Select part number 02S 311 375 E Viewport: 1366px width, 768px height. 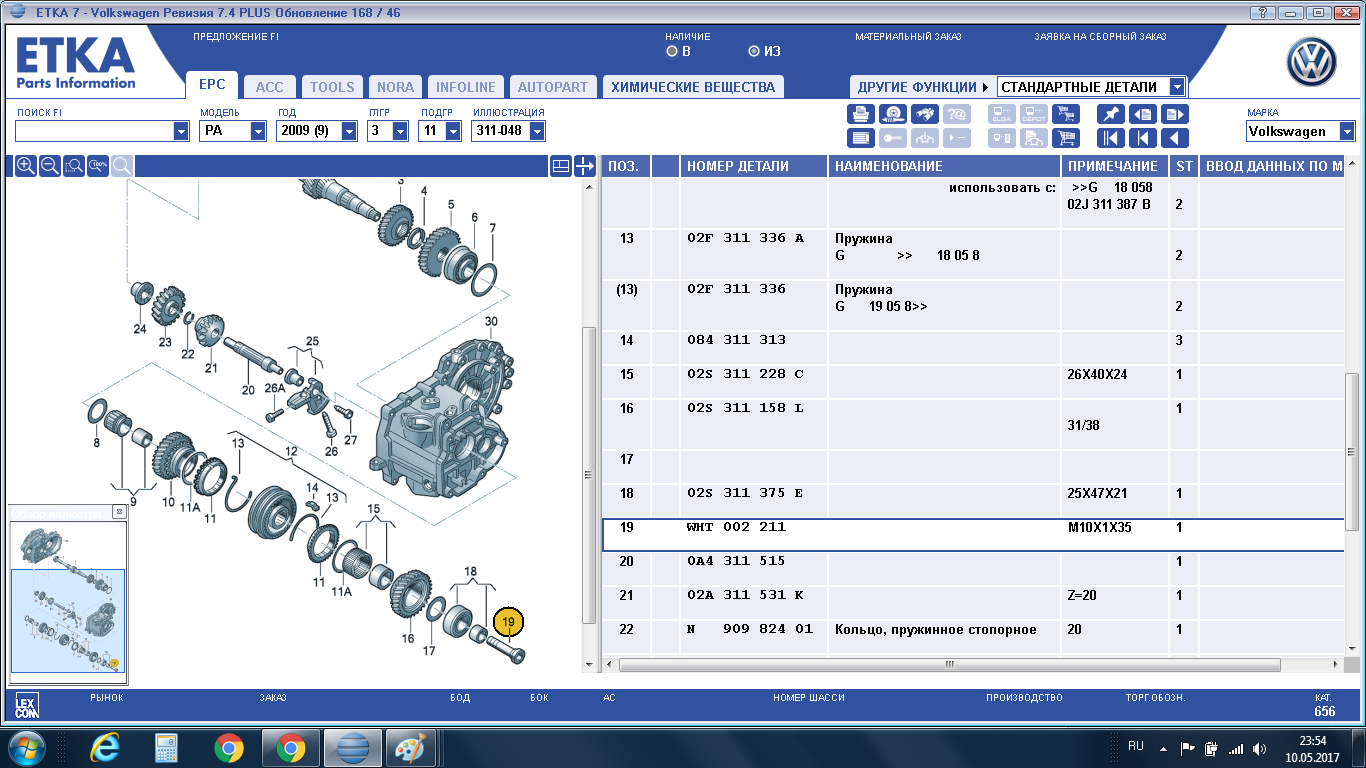click(744, 493)
